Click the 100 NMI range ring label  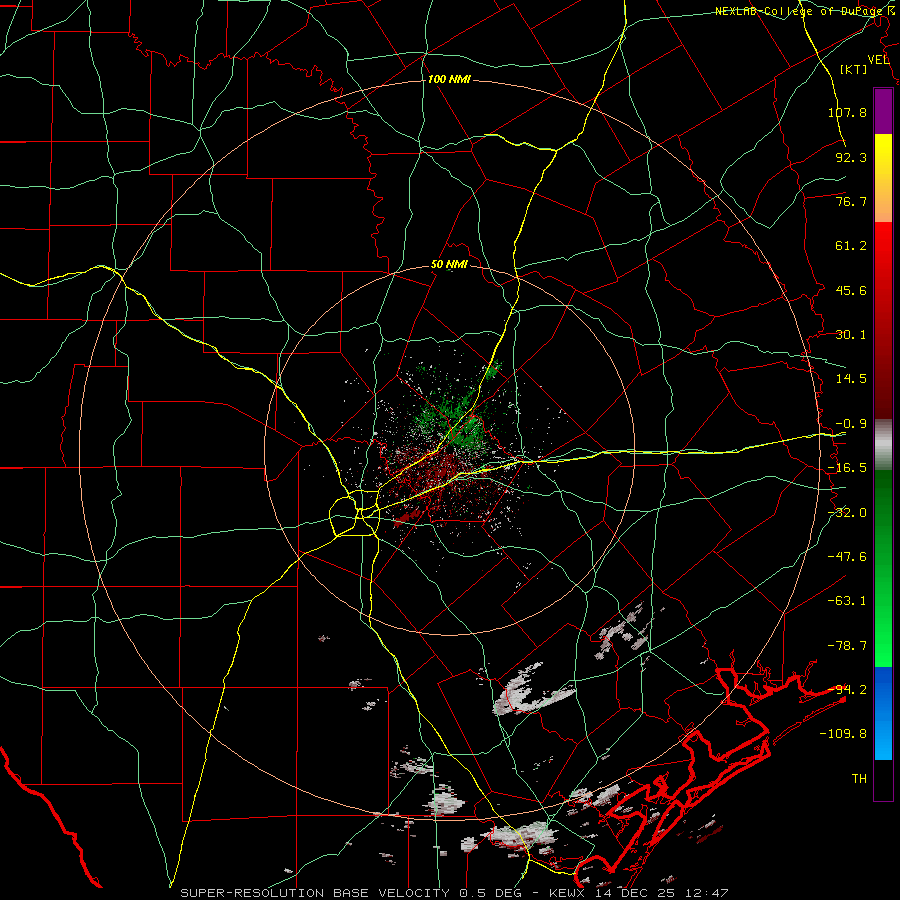point(449,79)
